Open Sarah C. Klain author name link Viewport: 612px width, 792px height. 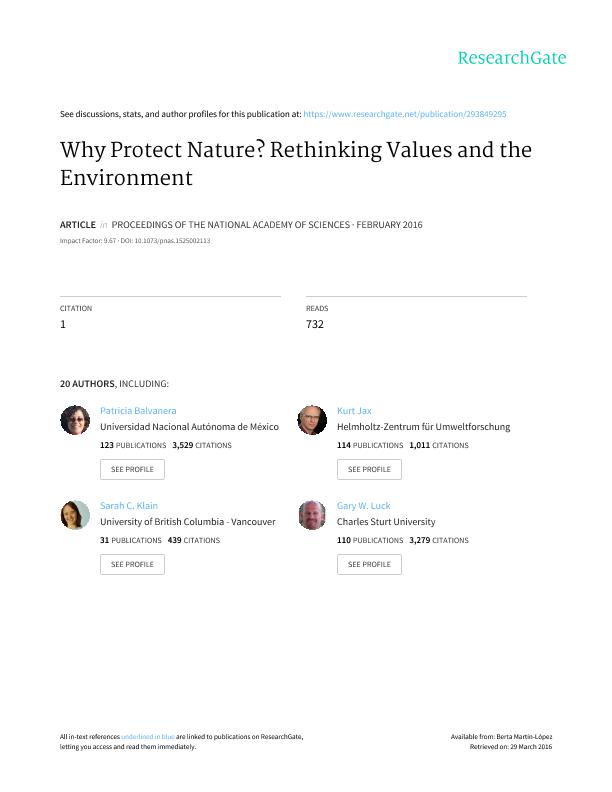click(x=129, y=506)
